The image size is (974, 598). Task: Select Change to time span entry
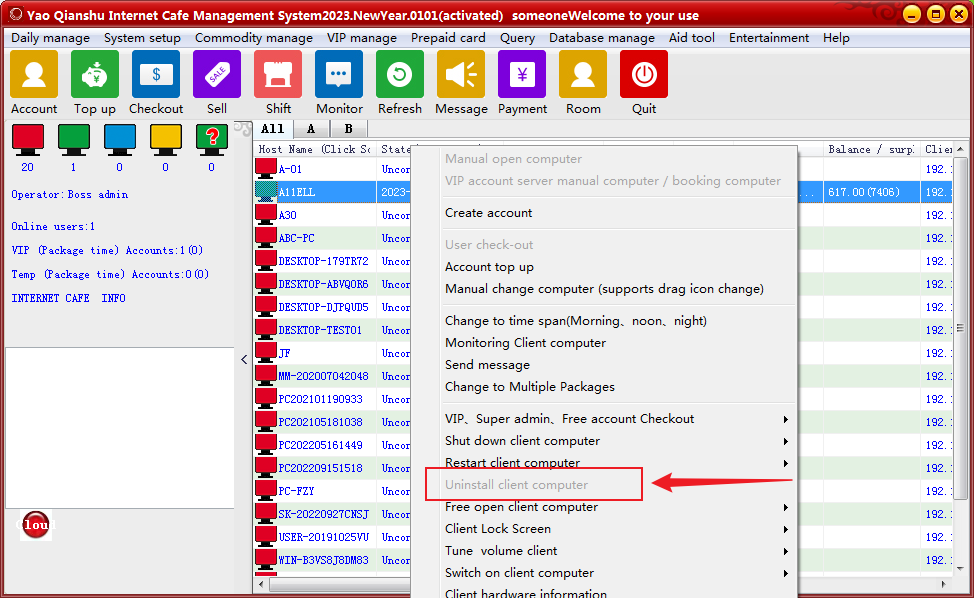tap(575, 321)
